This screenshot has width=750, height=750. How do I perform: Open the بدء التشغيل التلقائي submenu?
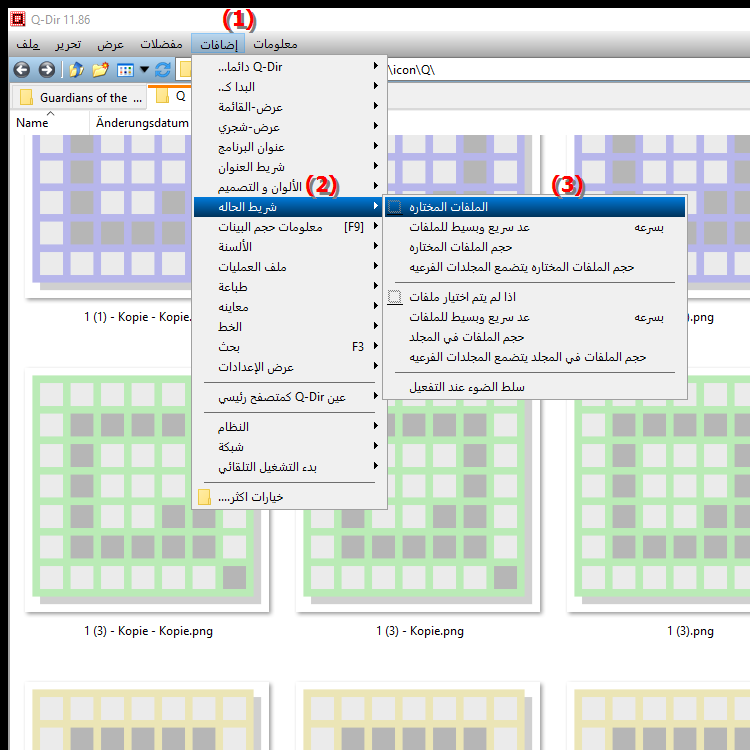[x=288, y=467]
